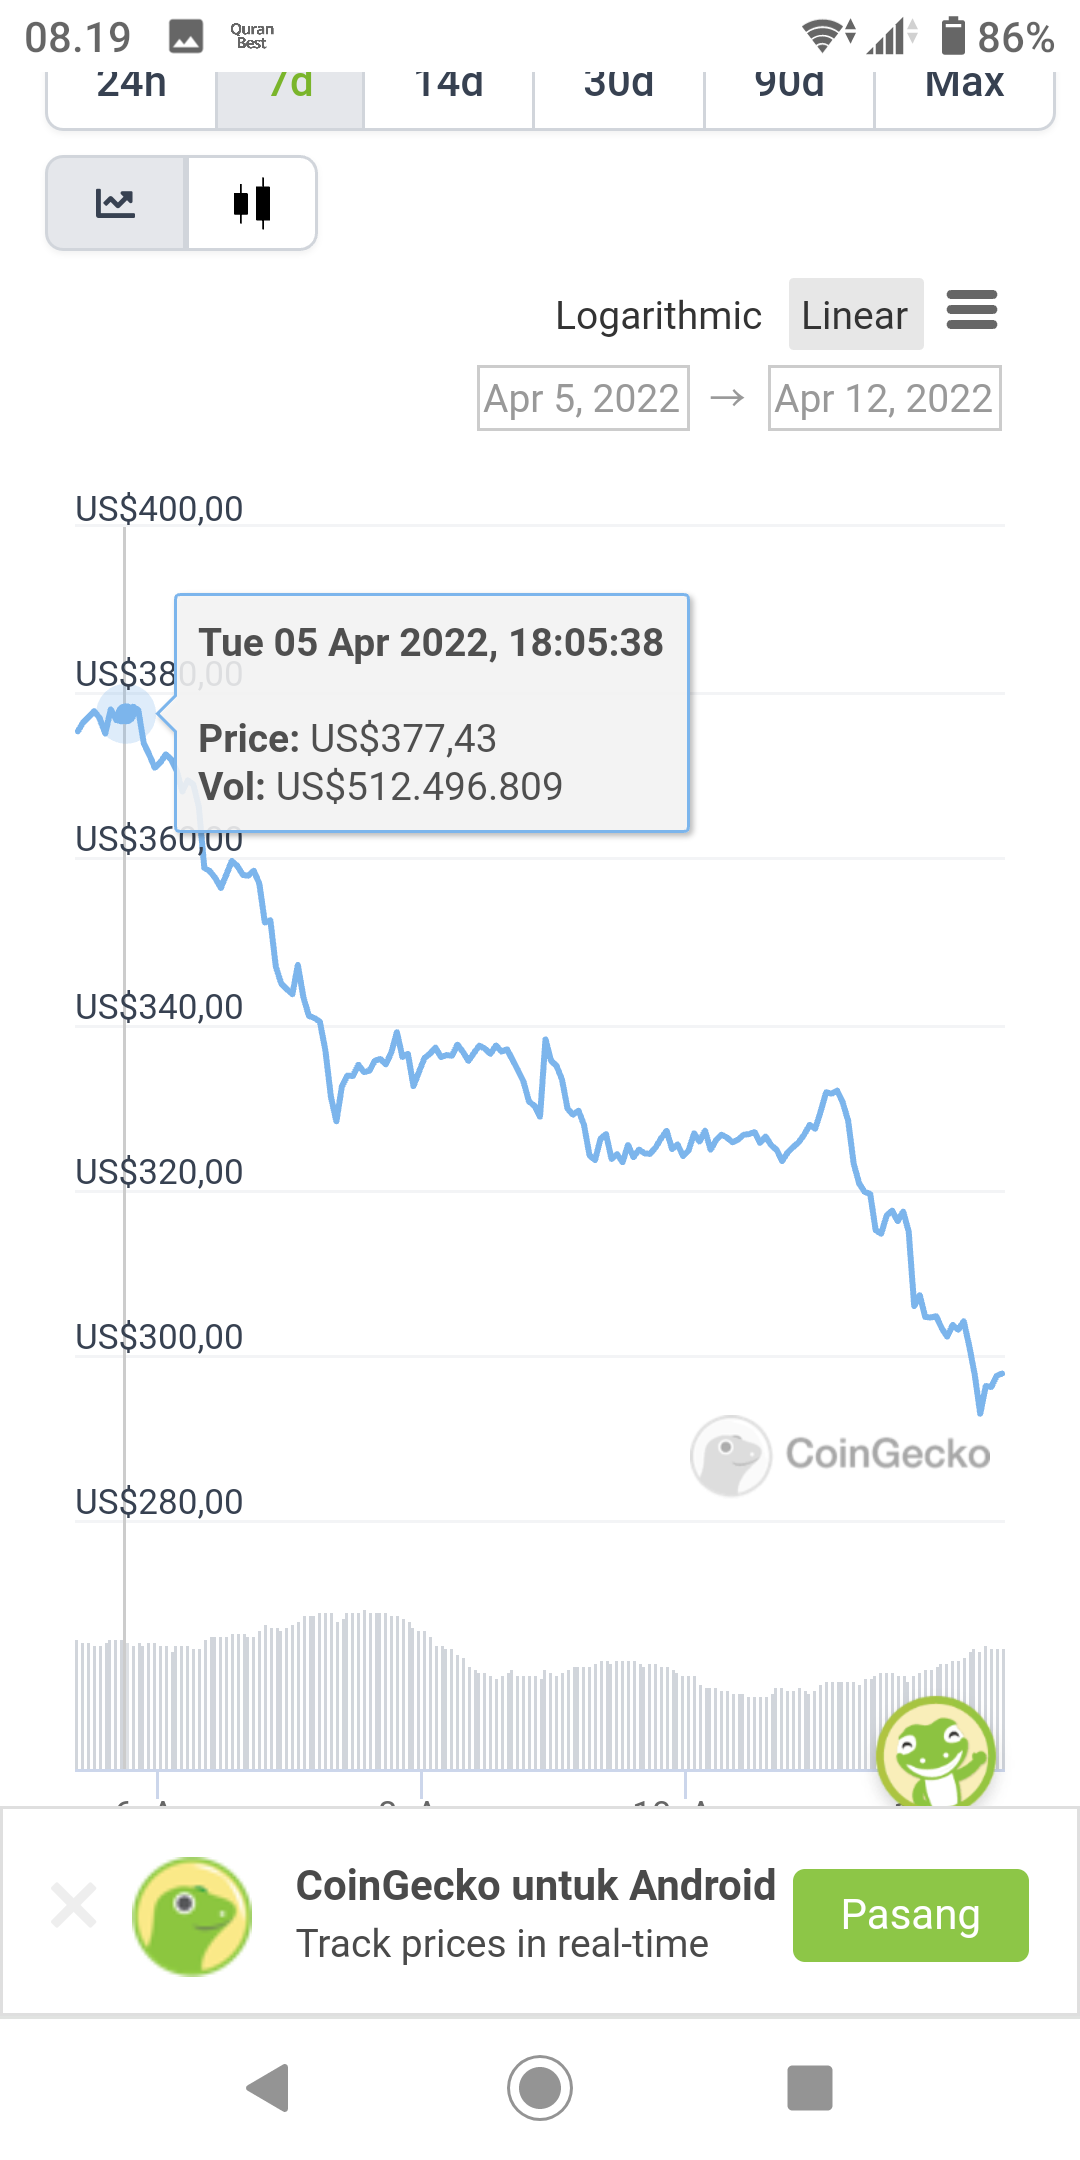Tap the Android home button

tap(540, 2088)
